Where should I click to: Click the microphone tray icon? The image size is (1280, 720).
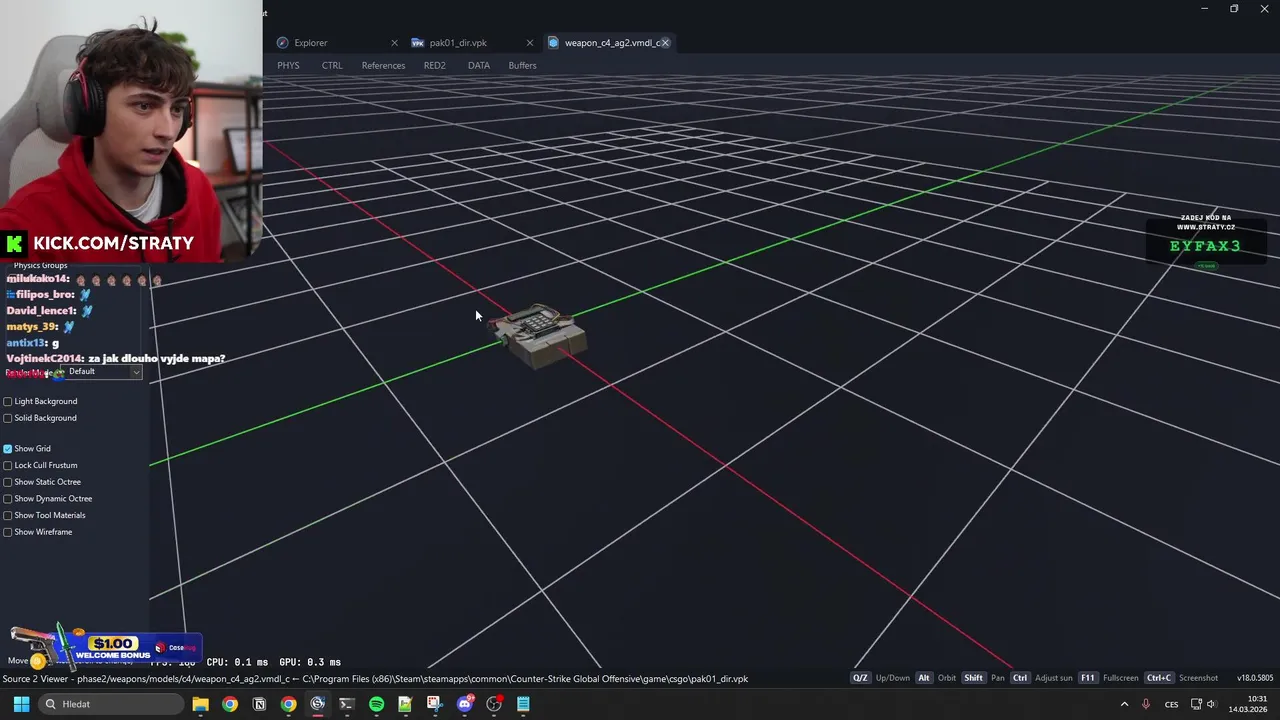1146,704
